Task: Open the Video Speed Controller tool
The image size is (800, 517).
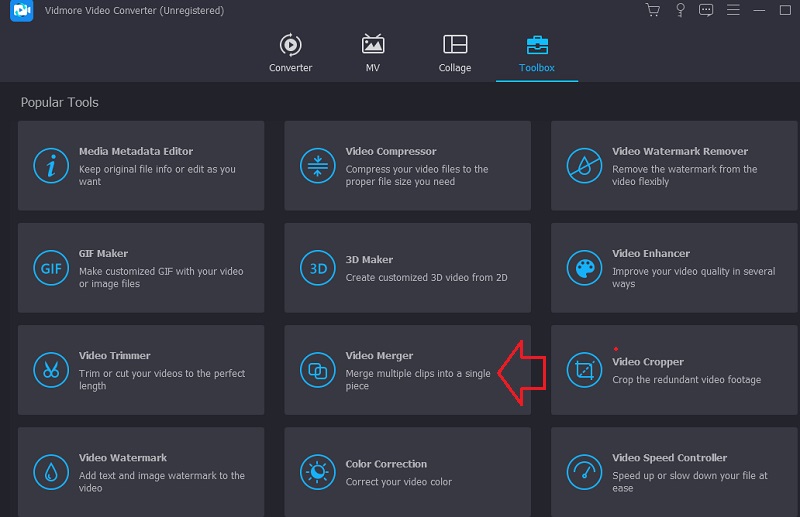Action: [x=674, y=471]
